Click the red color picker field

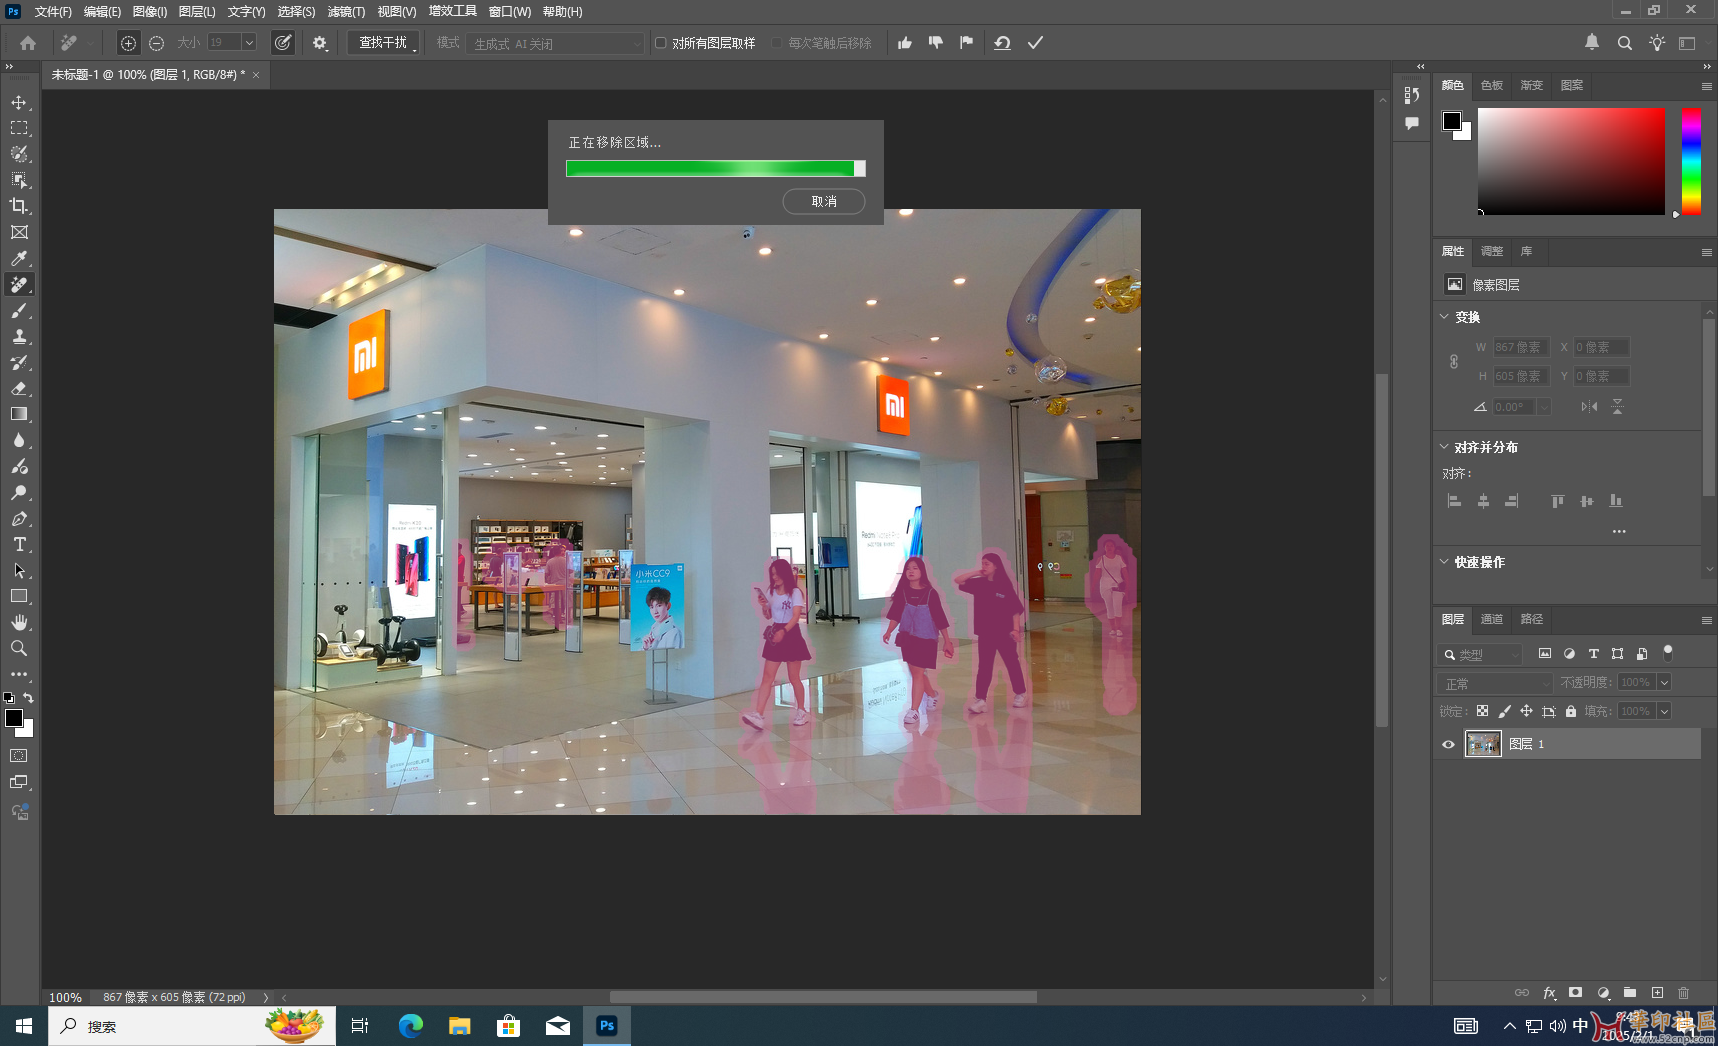click(x=1571, y=161)
